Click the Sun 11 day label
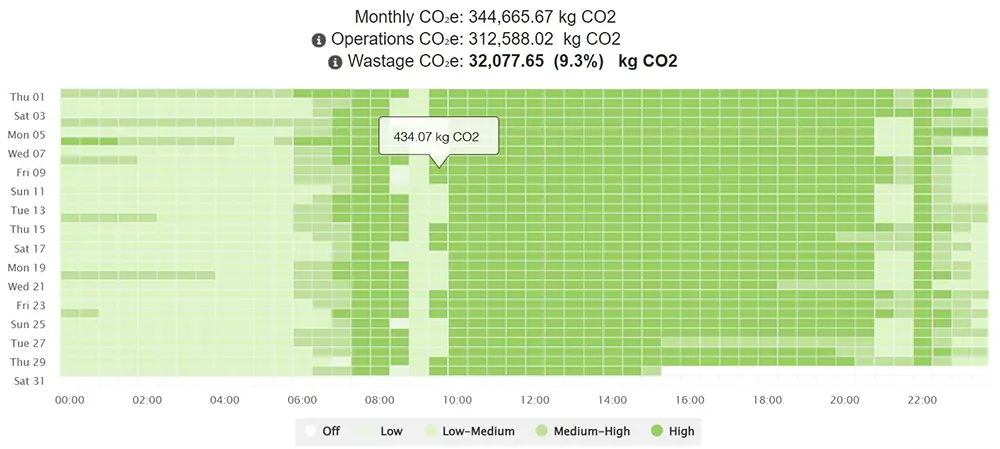 [x=27, y=191]
